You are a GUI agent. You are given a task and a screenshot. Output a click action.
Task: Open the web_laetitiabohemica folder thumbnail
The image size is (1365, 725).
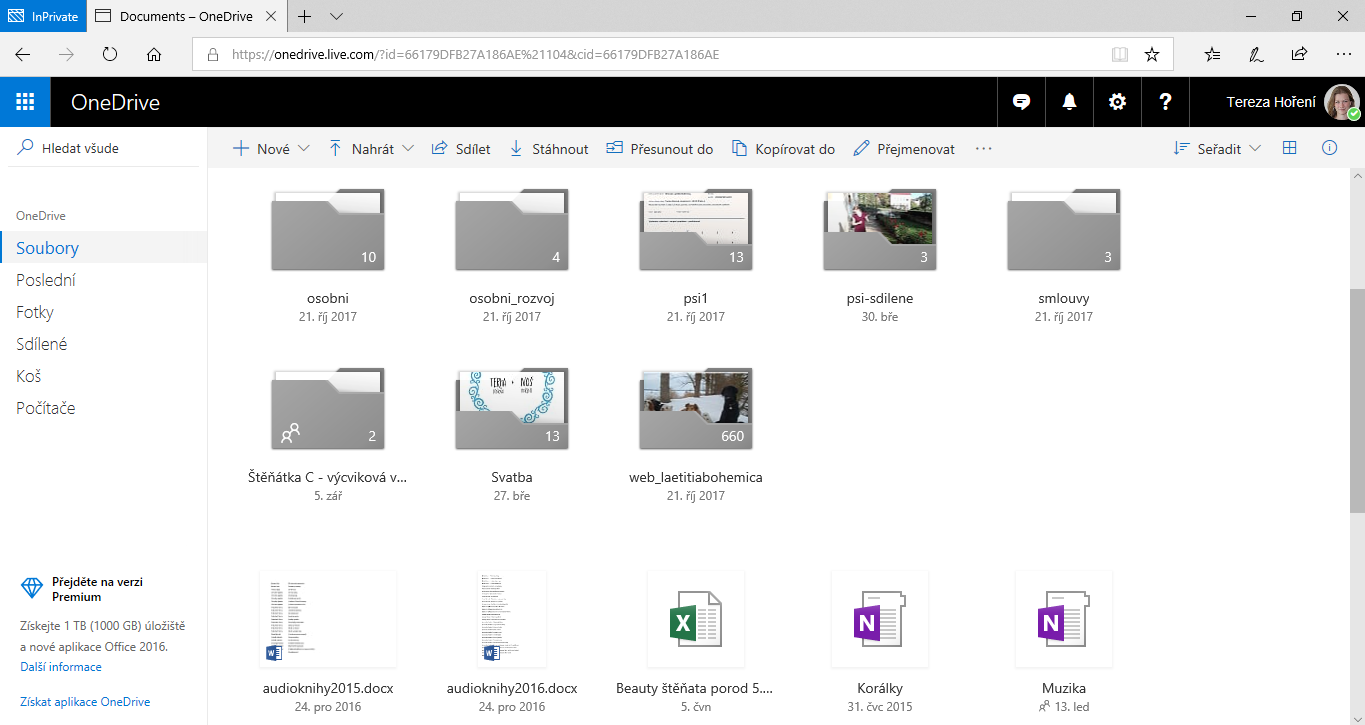tap(695, 408)
